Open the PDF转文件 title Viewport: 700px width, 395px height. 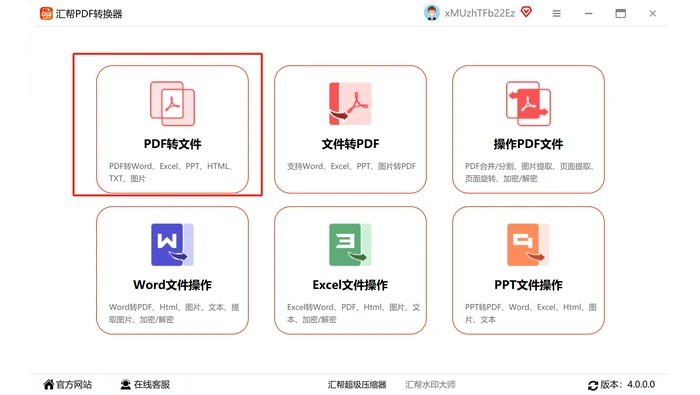[x=172, y=144]
